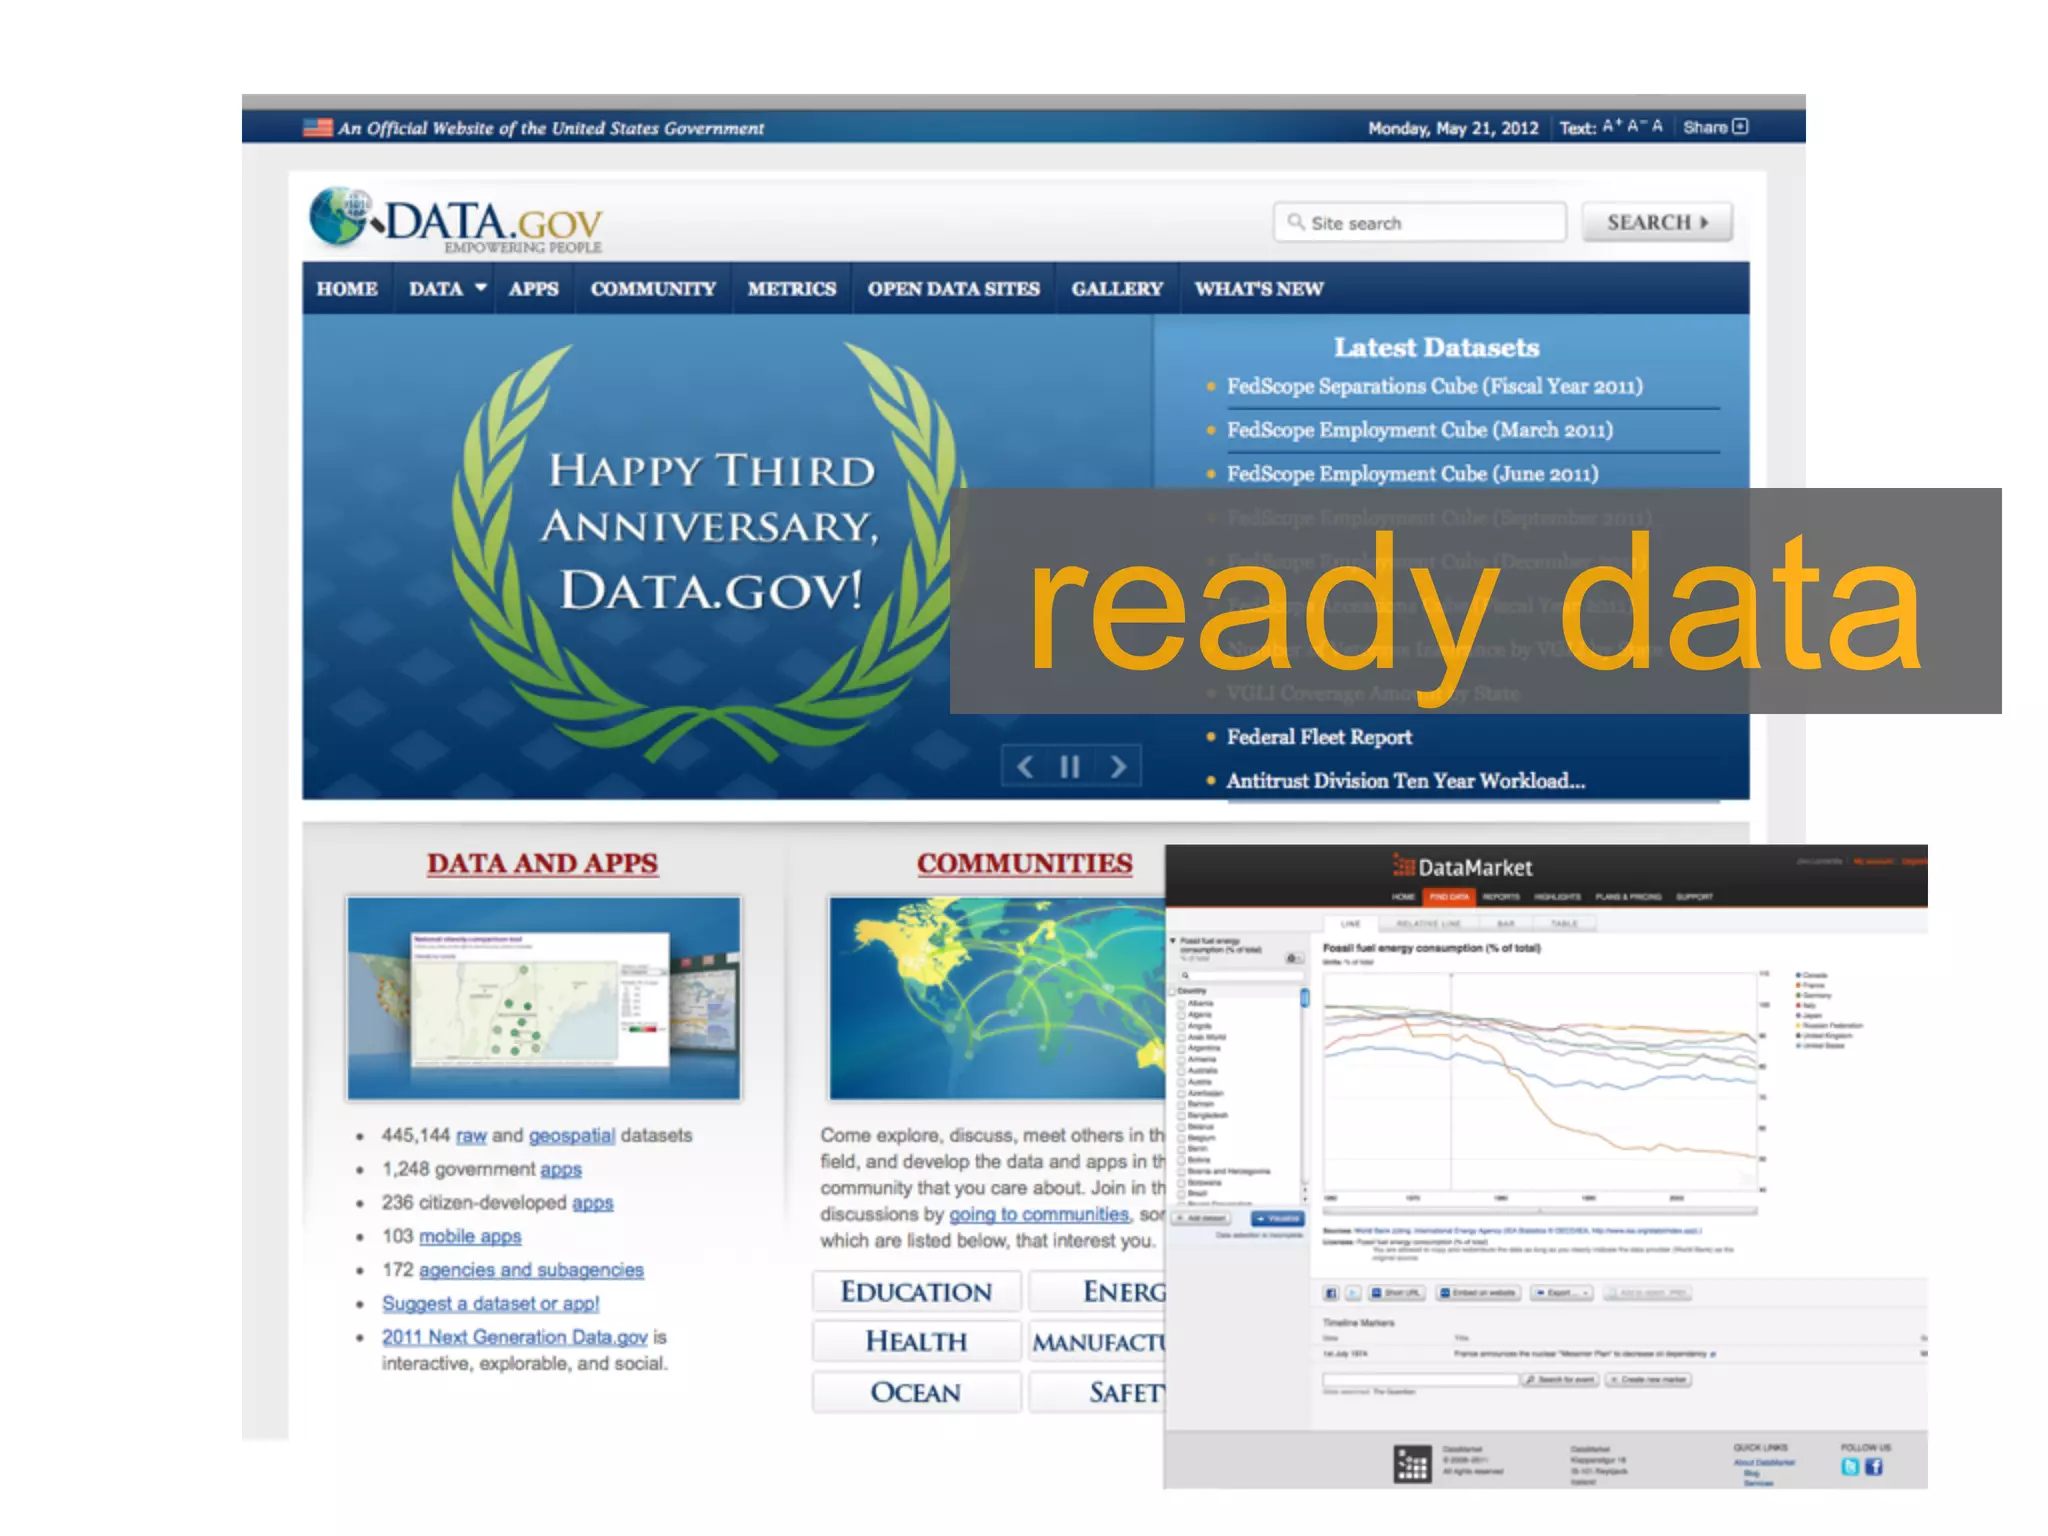2048x1536 pixels.
Task: Open the COMMUNITY navigation item
Action: [x=653, y=288]
